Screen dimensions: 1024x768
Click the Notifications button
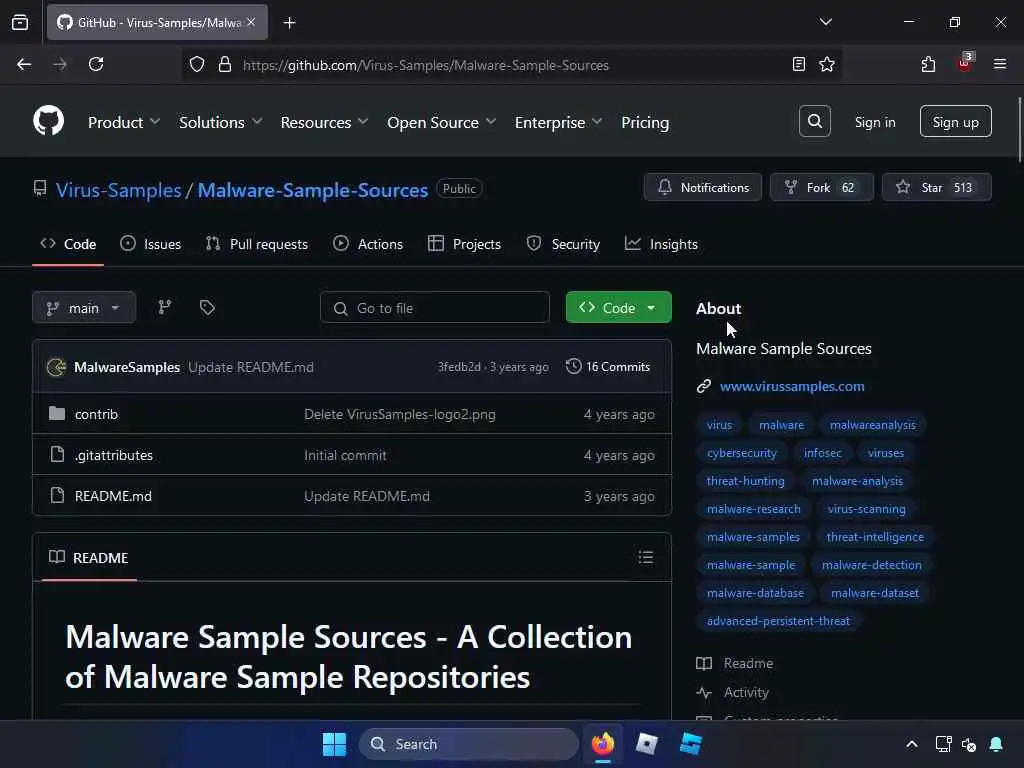click(703, 187)
